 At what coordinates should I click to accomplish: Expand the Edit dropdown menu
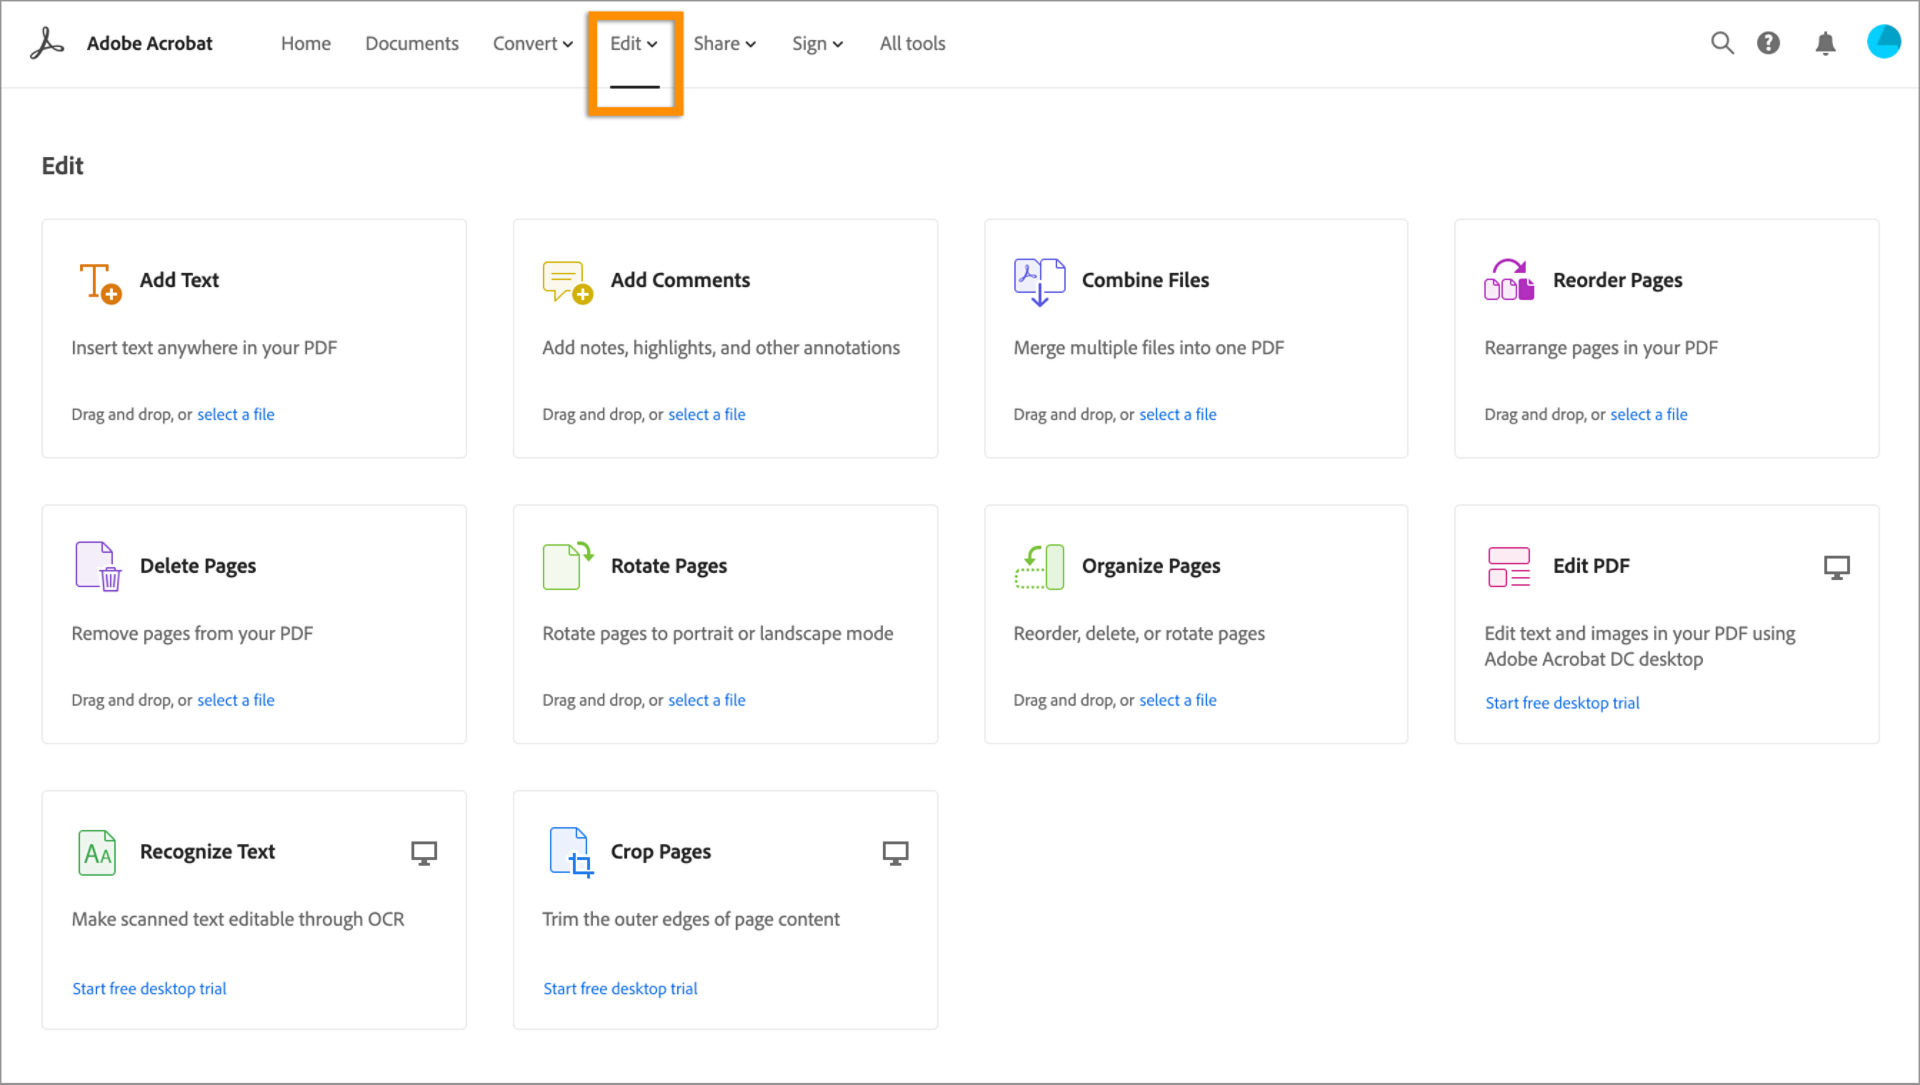[634, 44]
